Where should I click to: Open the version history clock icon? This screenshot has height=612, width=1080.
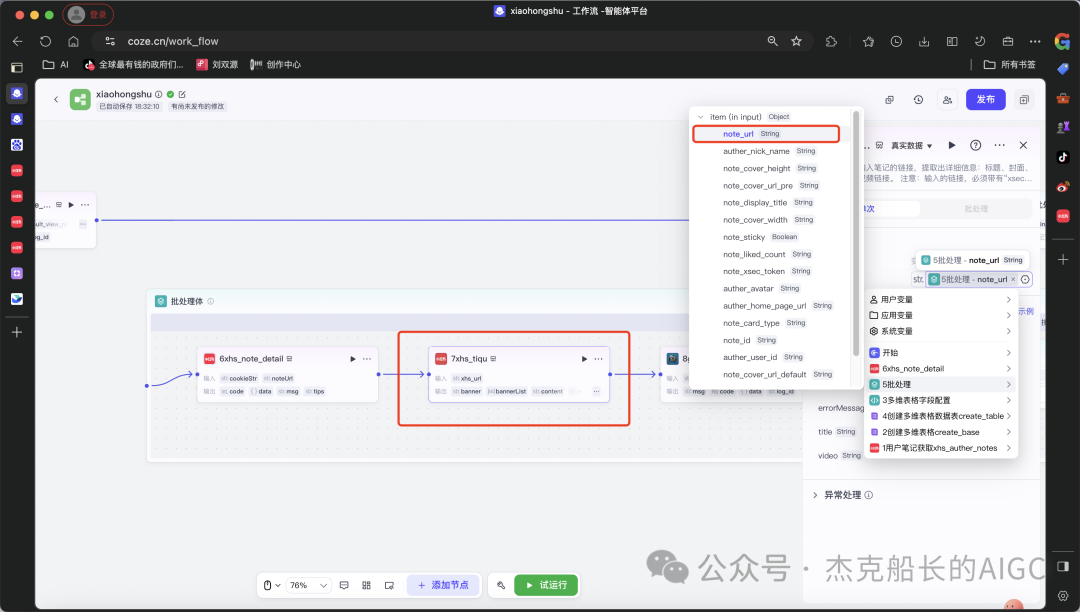(x=918, y=100)
